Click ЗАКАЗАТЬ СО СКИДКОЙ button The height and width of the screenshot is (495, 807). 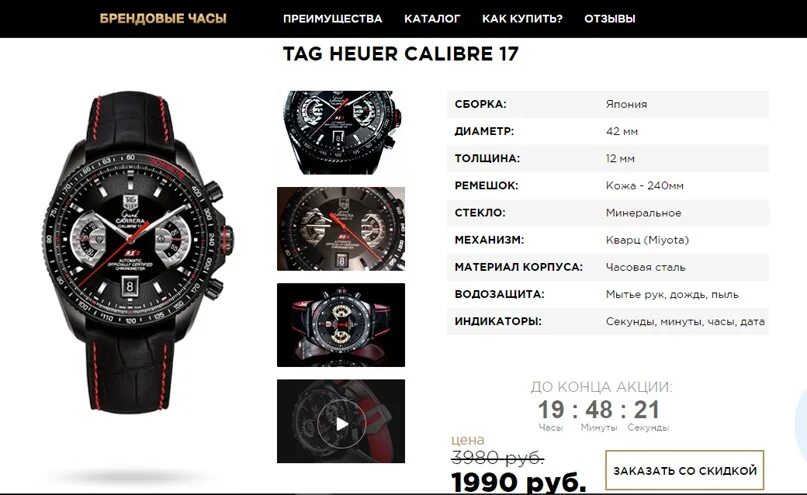[x=685, y=470]
